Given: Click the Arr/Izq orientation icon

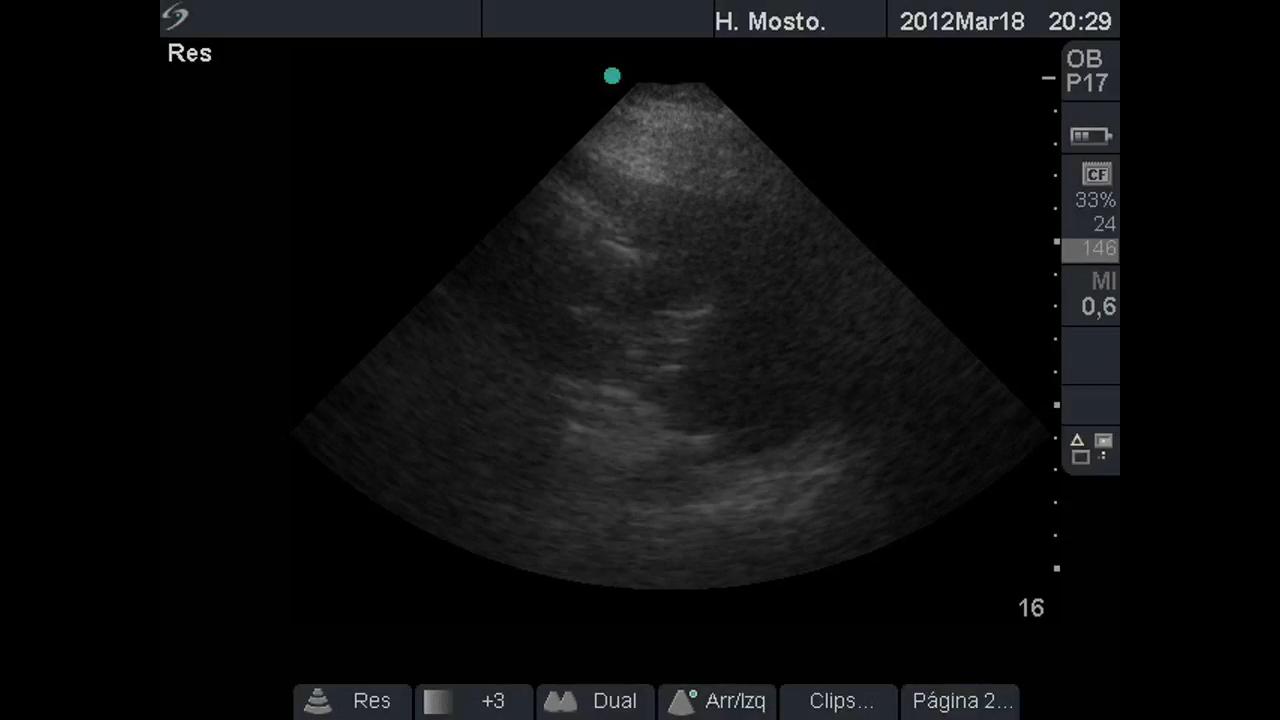Looking at the screenshot, I should [682, 701].
